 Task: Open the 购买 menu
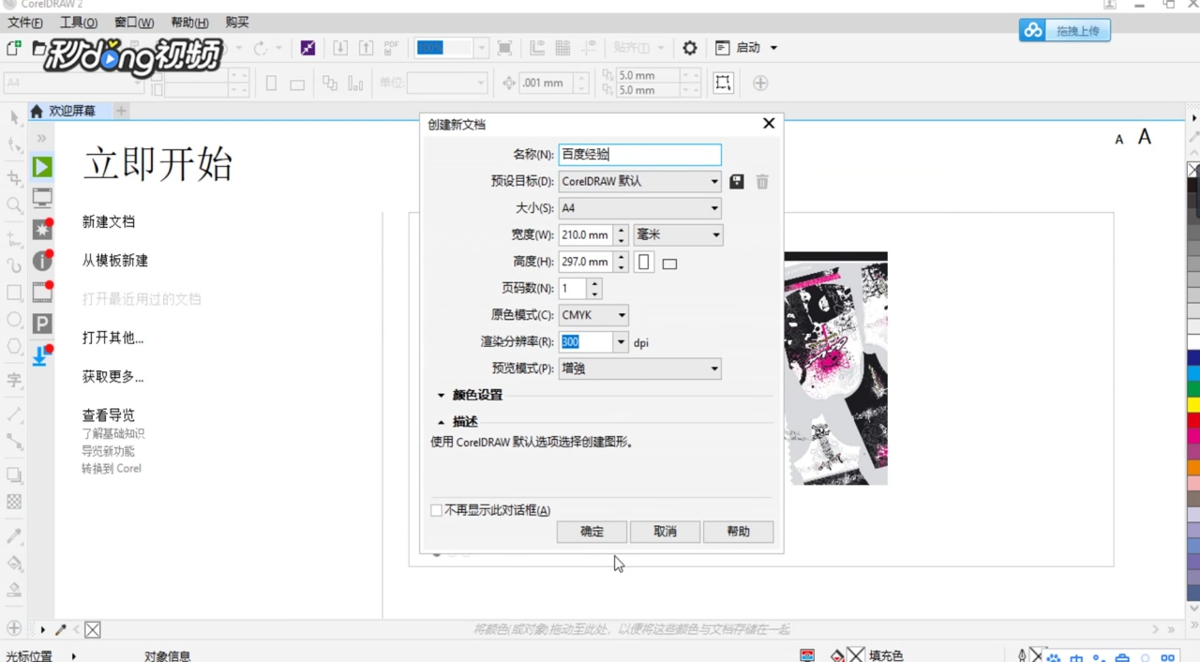coord(237,22)
